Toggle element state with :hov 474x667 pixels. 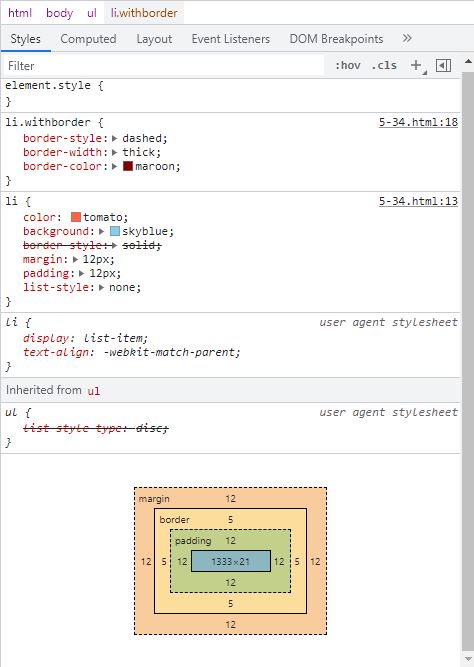tap(348, 66)
